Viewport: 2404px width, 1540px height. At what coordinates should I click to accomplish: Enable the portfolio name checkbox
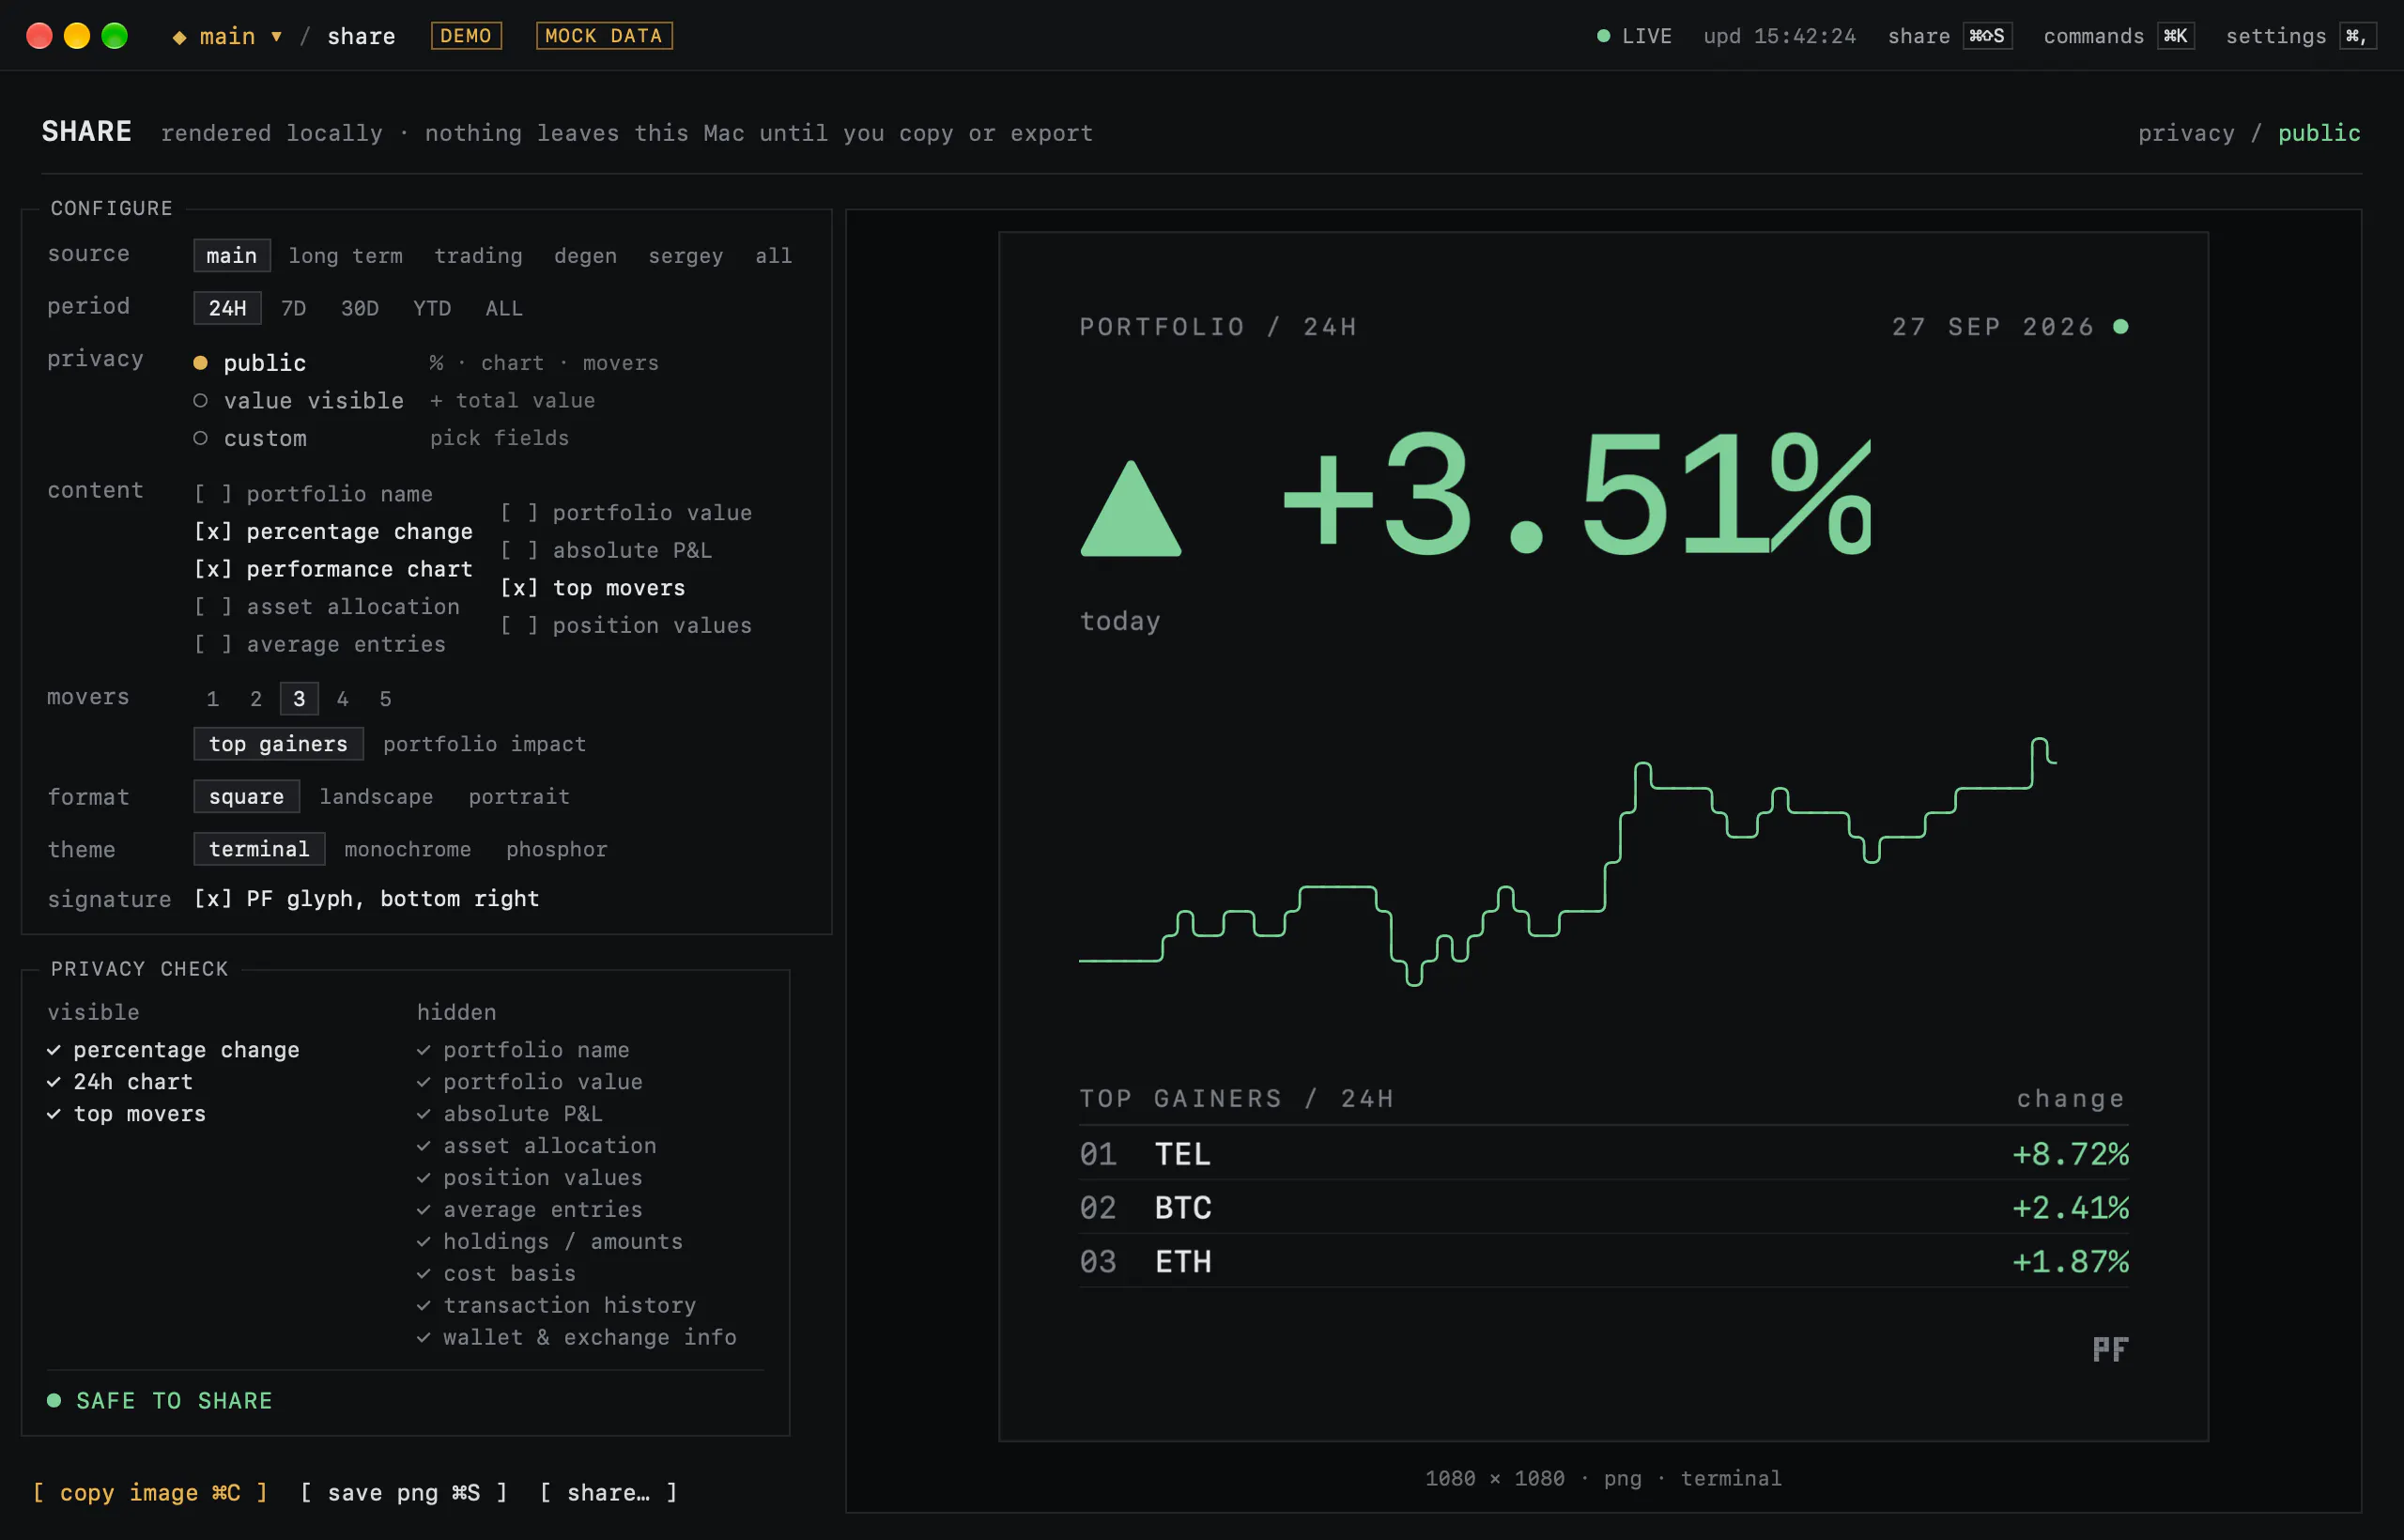point(213,494)
